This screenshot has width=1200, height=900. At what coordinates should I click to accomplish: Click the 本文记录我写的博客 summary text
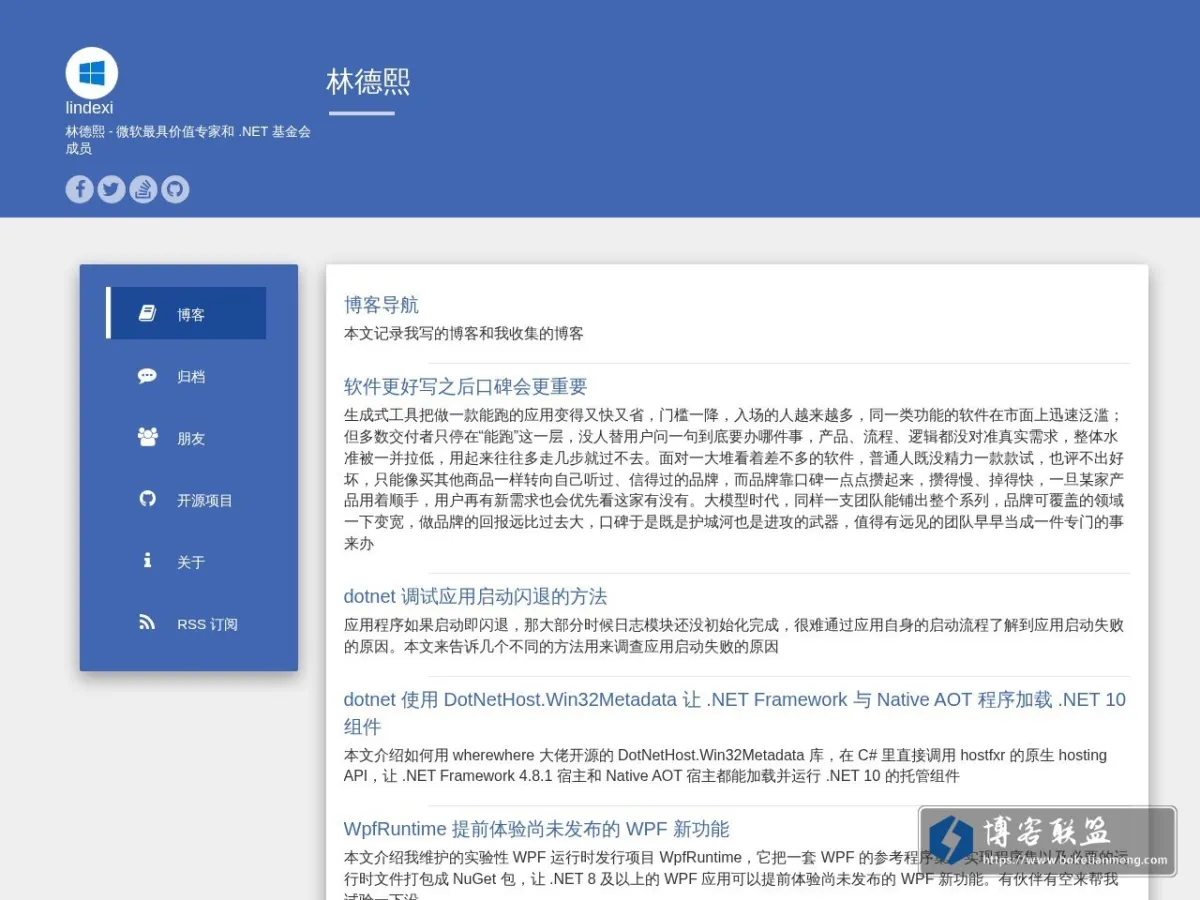coord(464,333)
